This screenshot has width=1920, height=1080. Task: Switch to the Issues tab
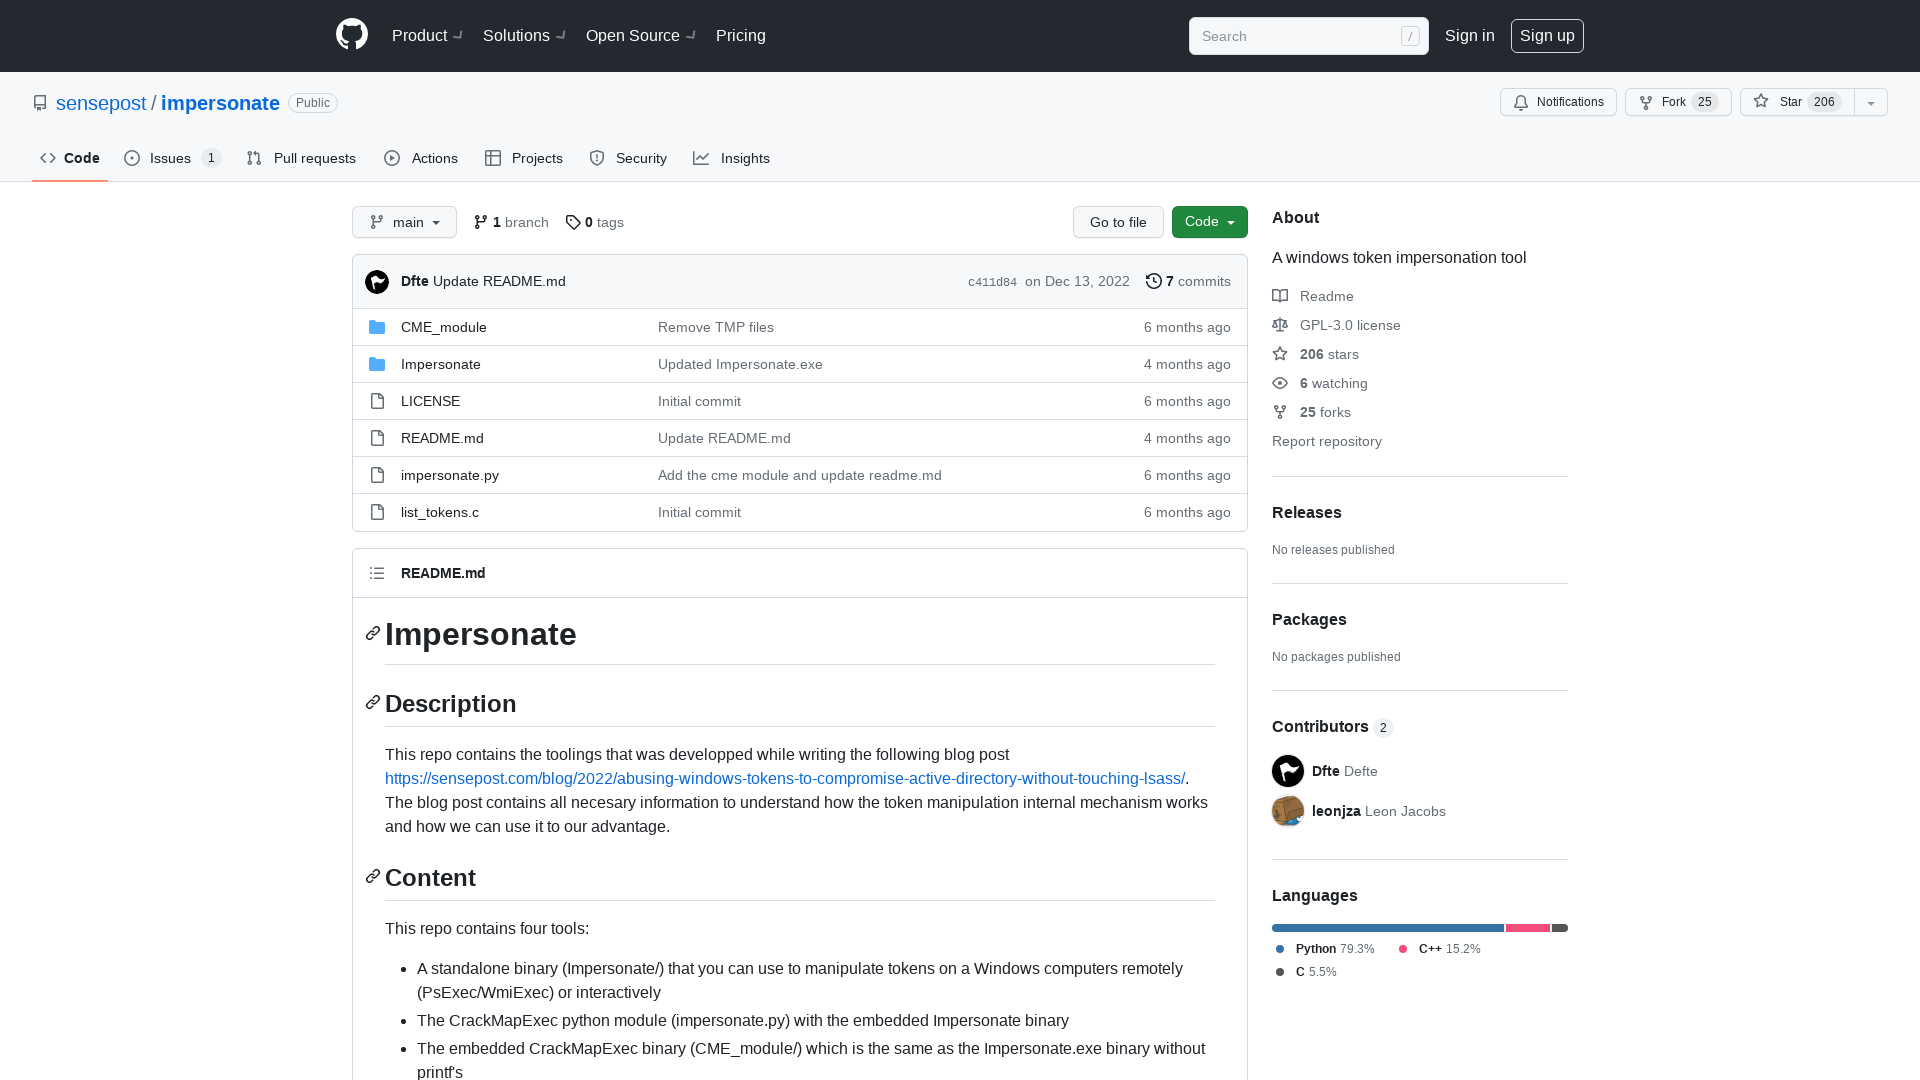[x=172, y=158]
